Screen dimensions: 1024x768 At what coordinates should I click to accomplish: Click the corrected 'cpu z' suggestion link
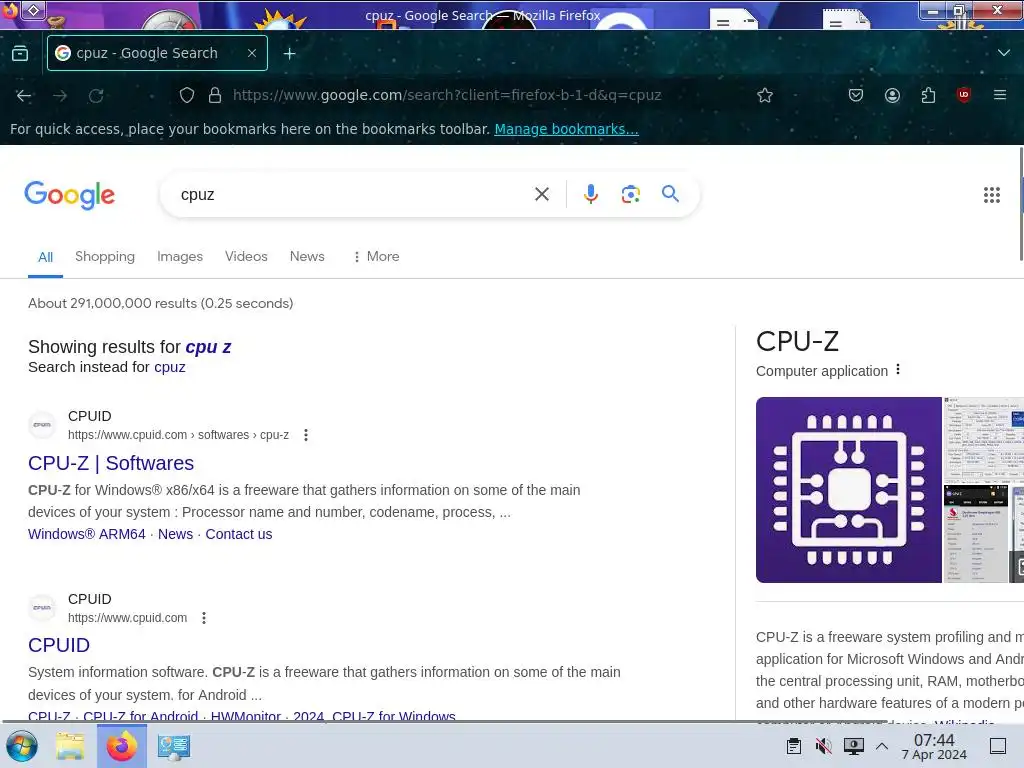tap(208, 347)
